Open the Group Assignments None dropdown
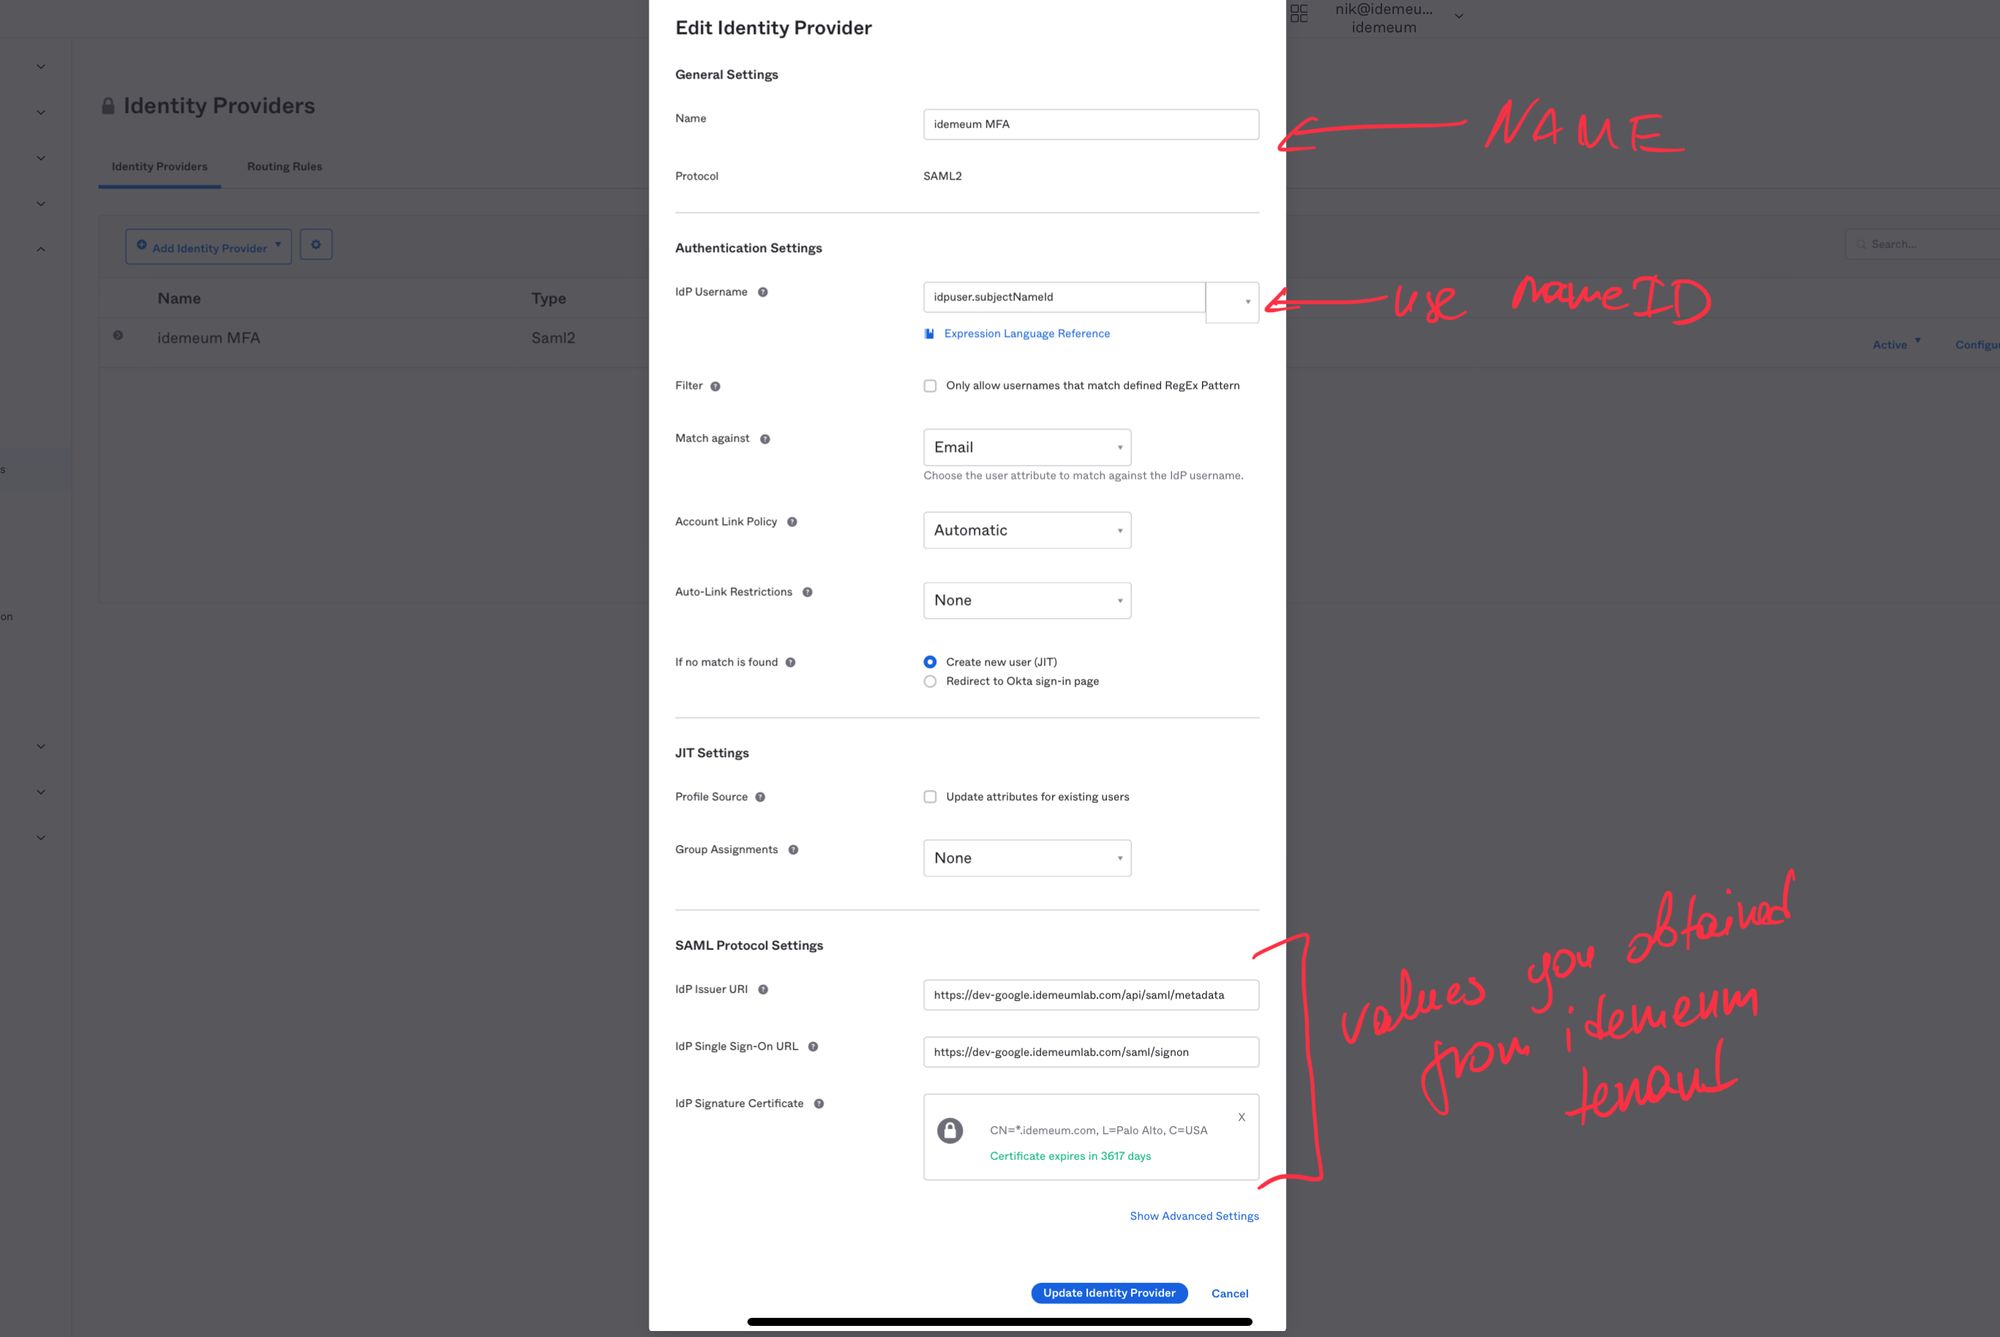This screenshot has width=2000, height=1337. (x=1027, y=858)
